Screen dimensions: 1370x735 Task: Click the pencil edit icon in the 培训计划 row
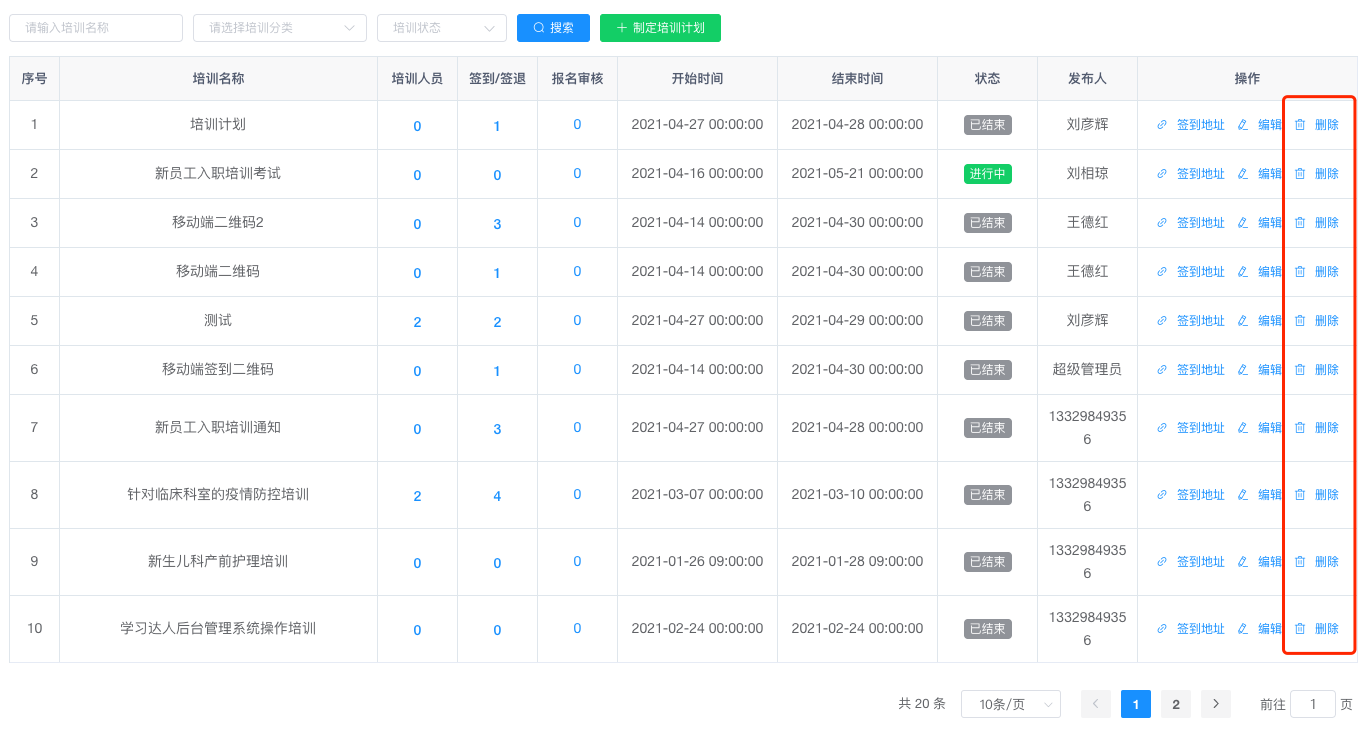[1243, 125]
